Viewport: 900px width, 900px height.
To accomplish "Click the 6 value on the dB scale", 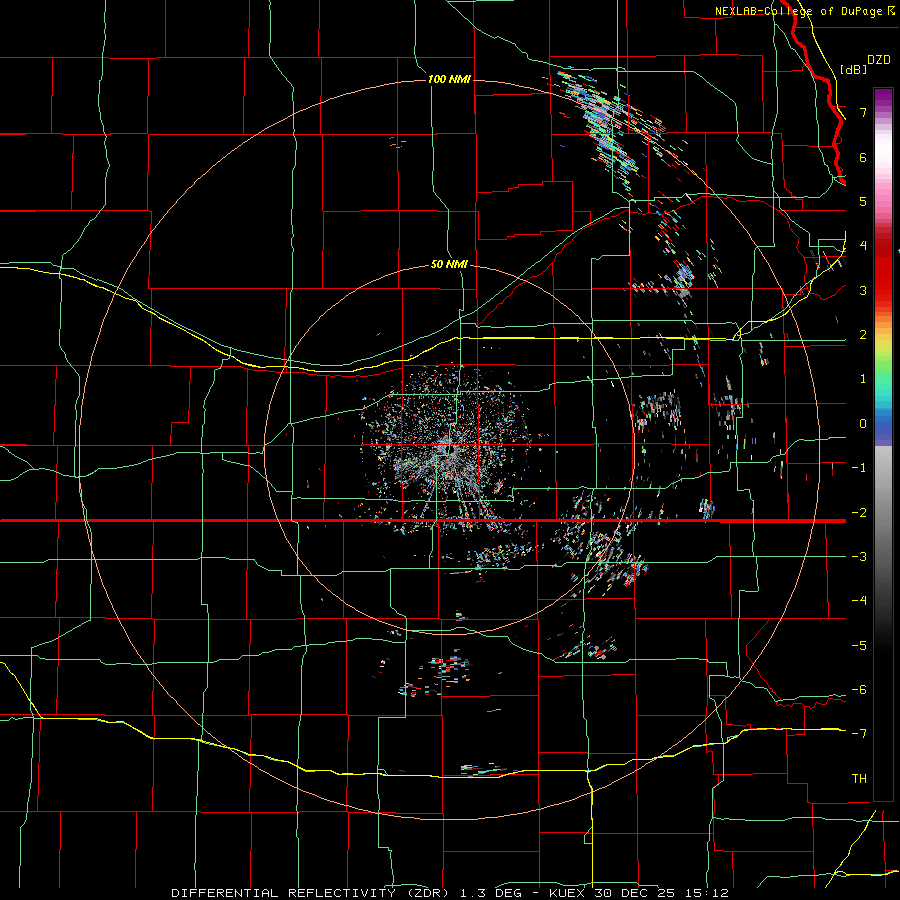I will (863, 157).
